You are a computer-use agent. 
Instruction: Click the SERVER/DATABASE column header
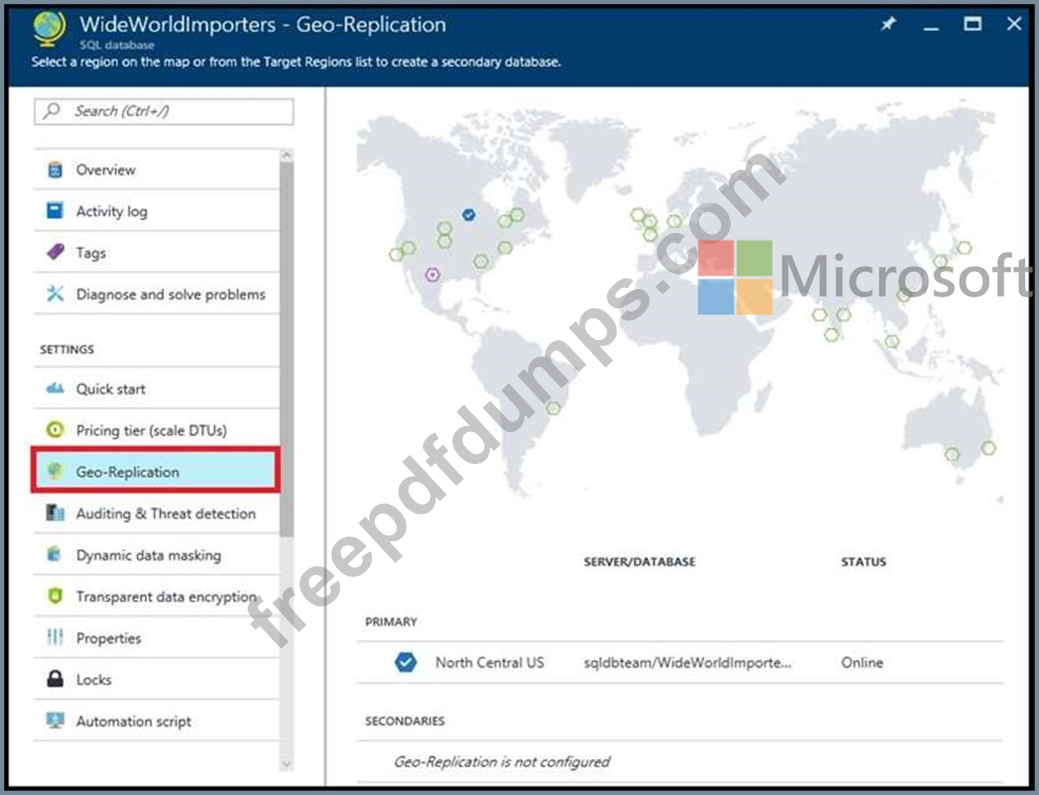(639, 562)
